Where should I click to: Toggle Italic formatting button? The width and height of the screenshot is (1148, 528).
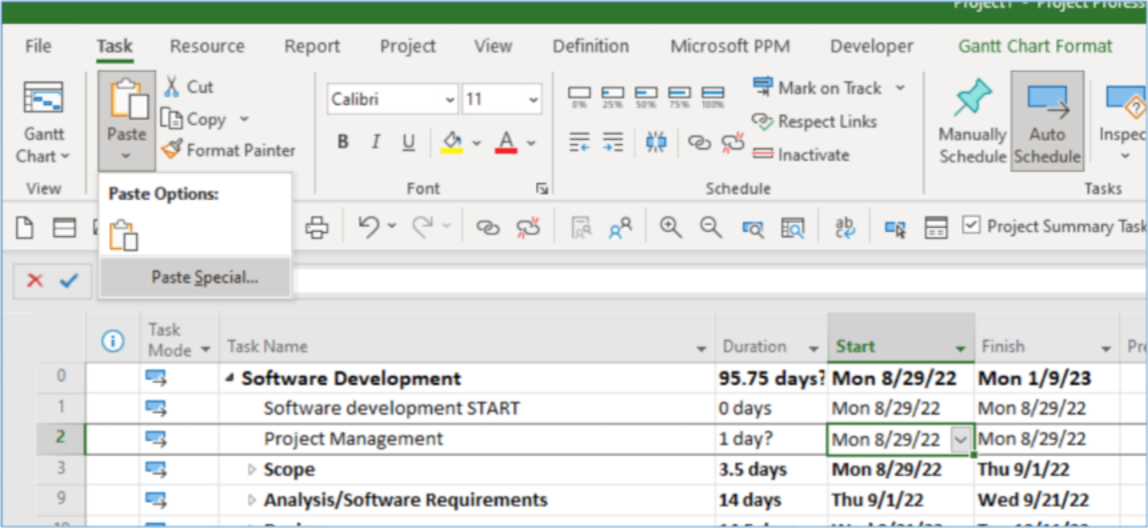pos(375,142)
